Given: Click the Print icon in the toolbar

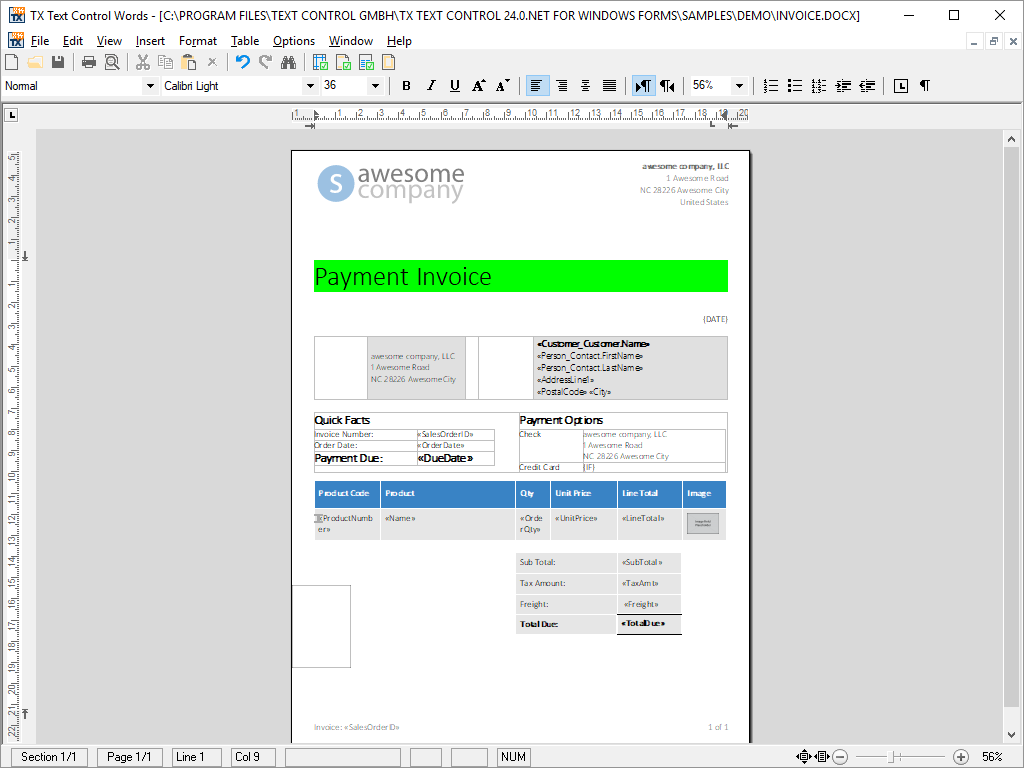Looking at the screenshot, I should [89, 62].
